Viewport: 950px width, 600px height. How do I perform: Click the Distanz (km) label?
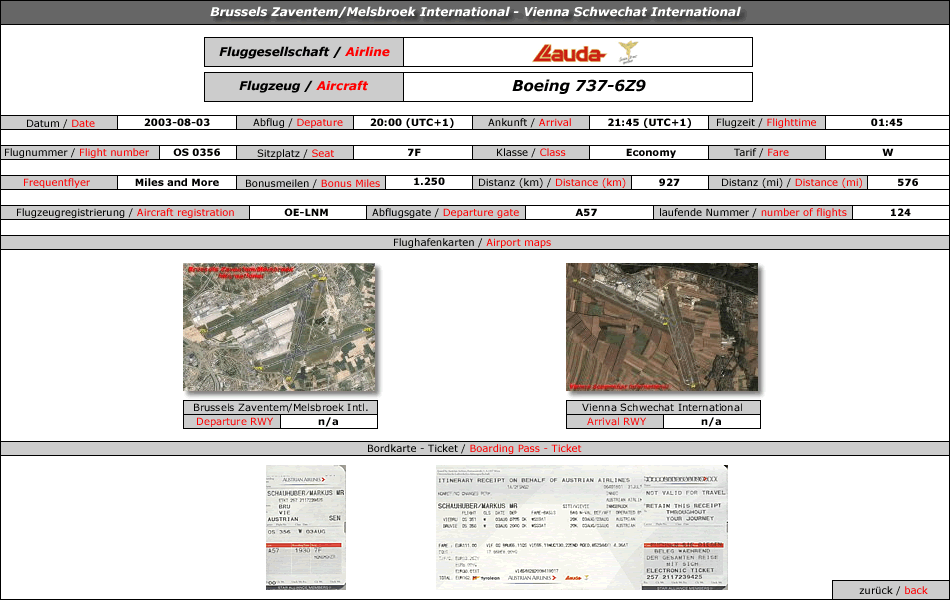[x=552, y=182]
